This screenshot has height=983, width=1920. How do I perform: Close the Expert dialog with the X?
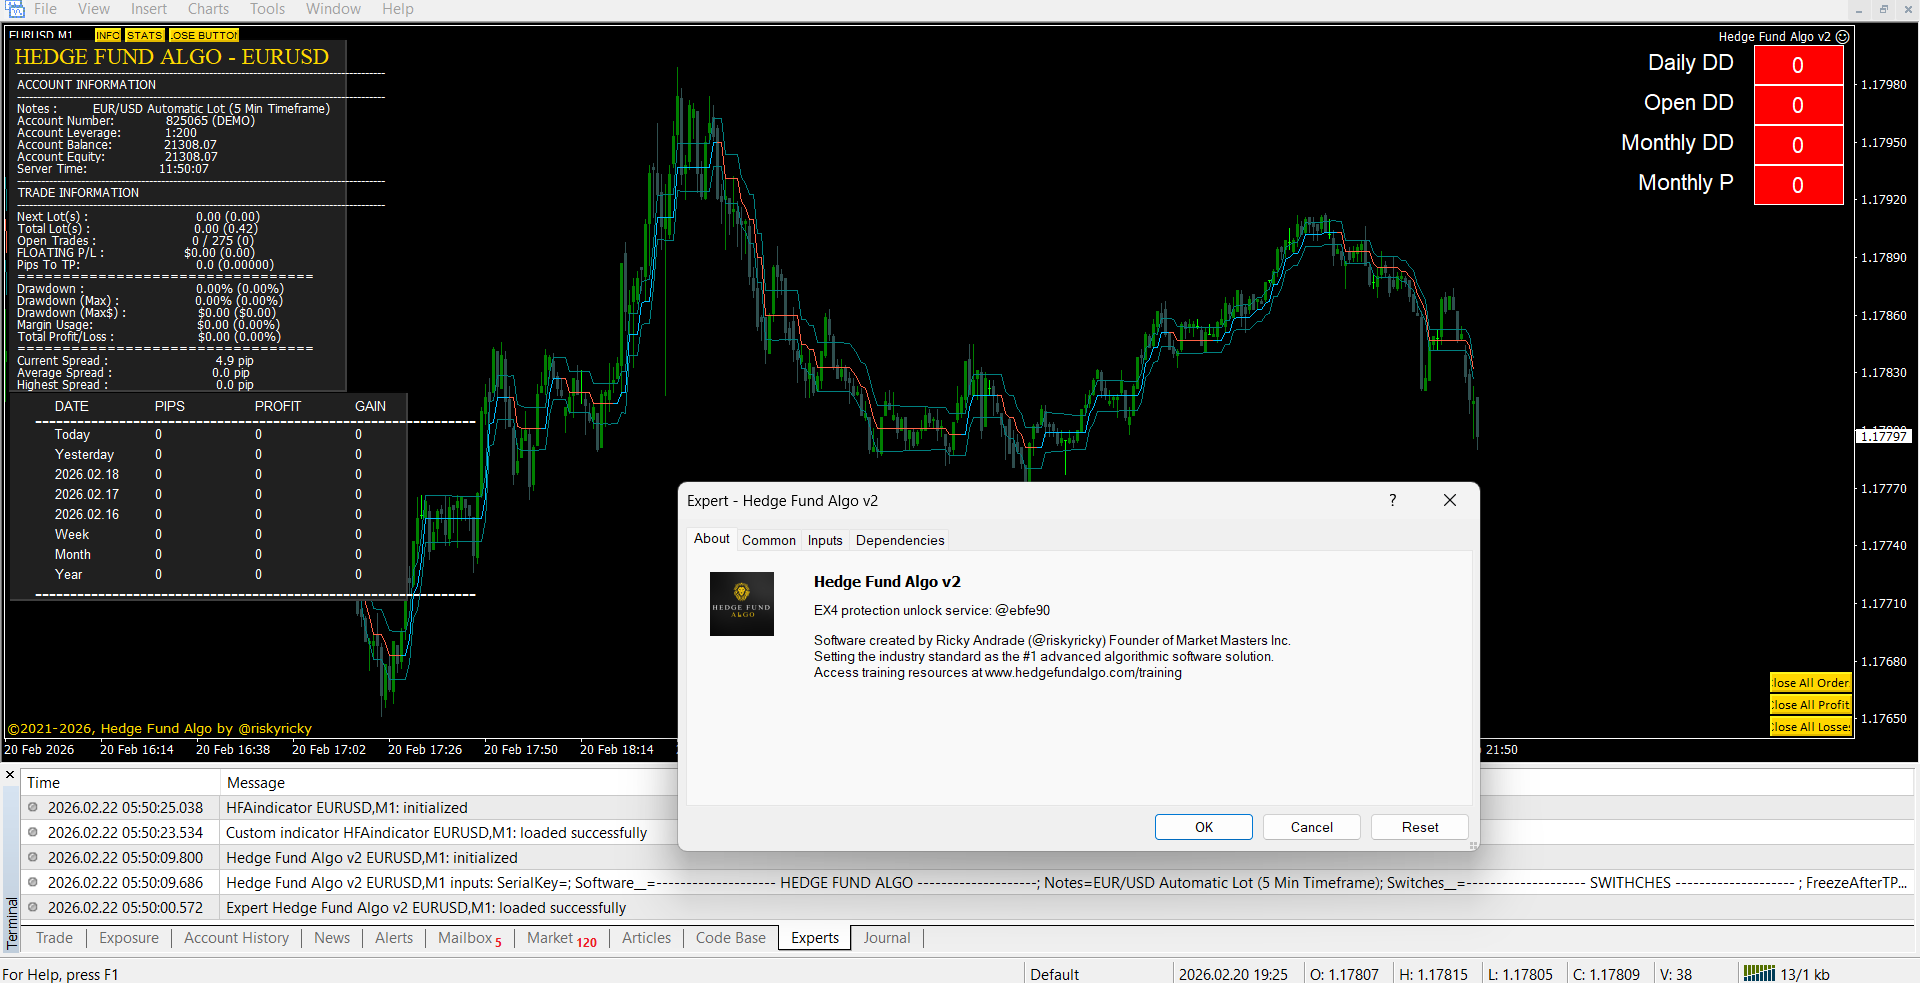click(1449, 500)
